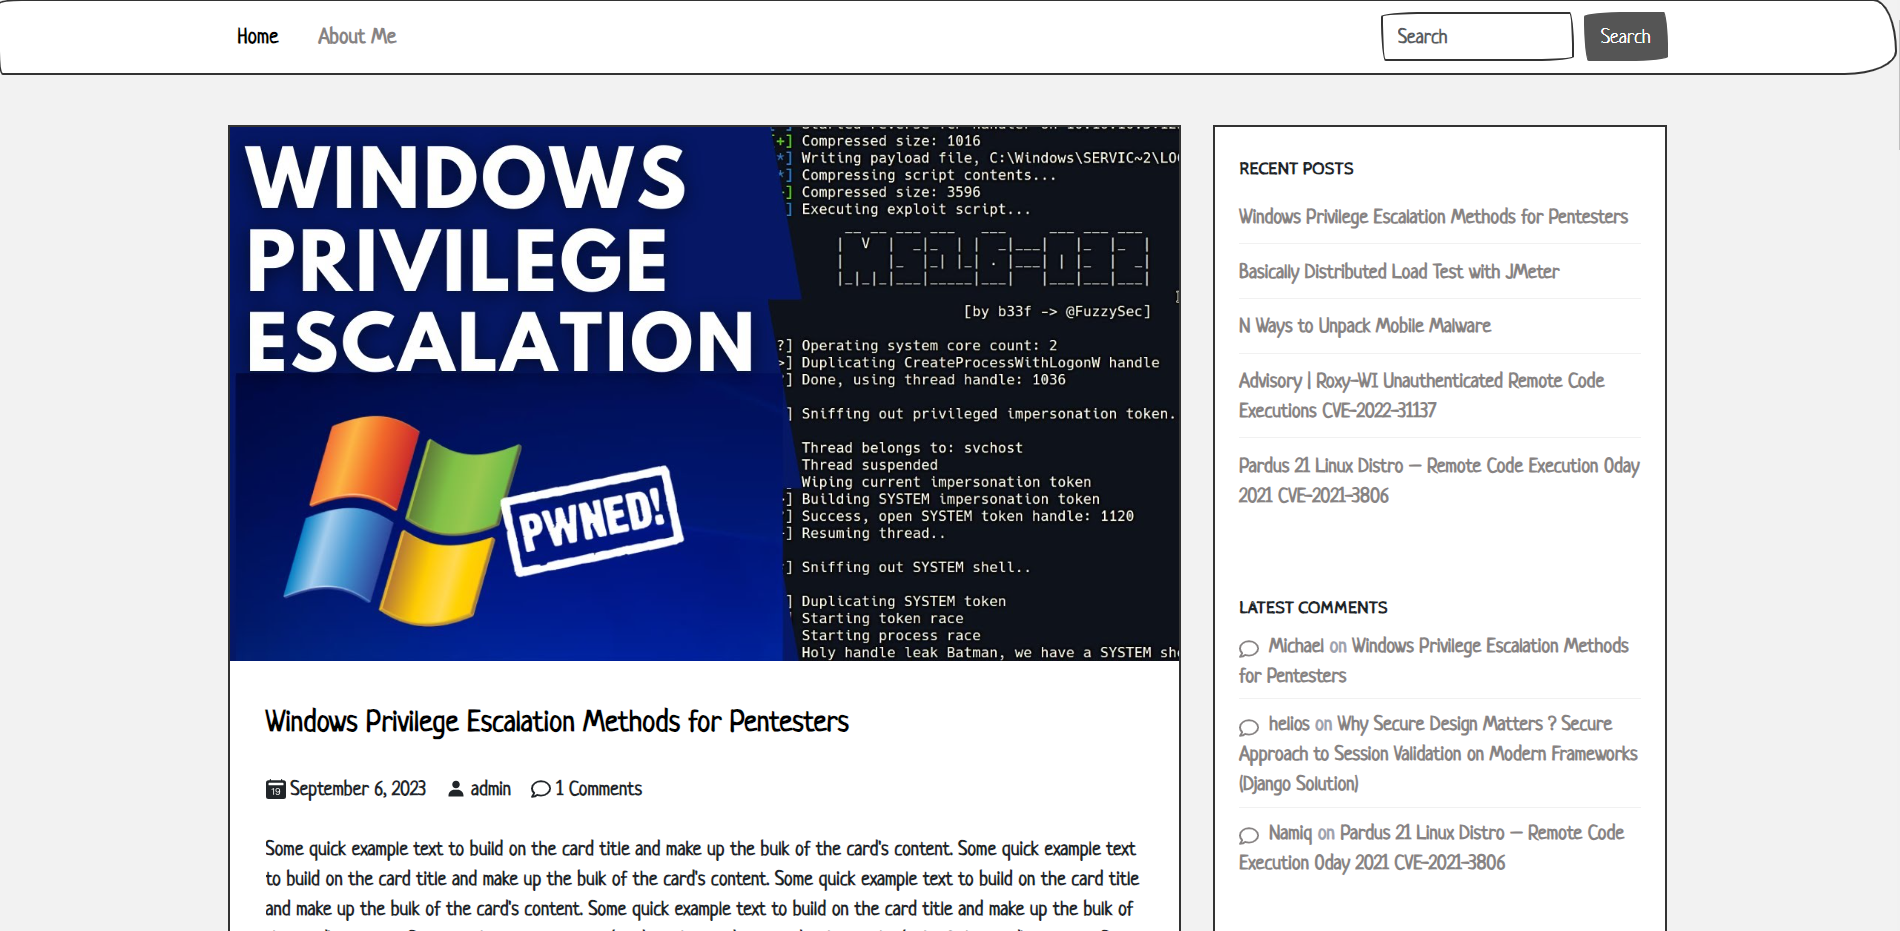Viewport: 1900px width, 931px height.
Task: Open recent post Basically Distributed Load Test with JMeter
Action: 1398,271
